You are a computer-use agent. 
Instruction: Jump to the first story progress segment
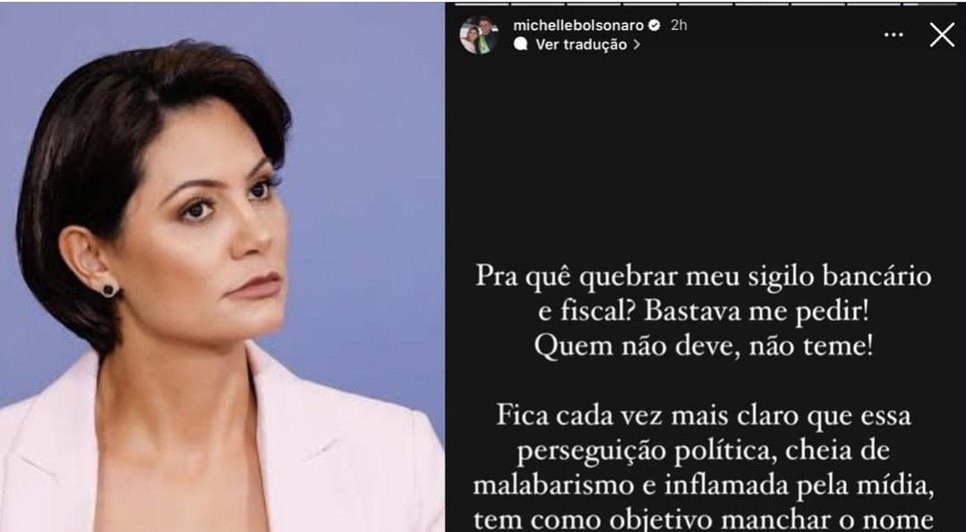482,4
